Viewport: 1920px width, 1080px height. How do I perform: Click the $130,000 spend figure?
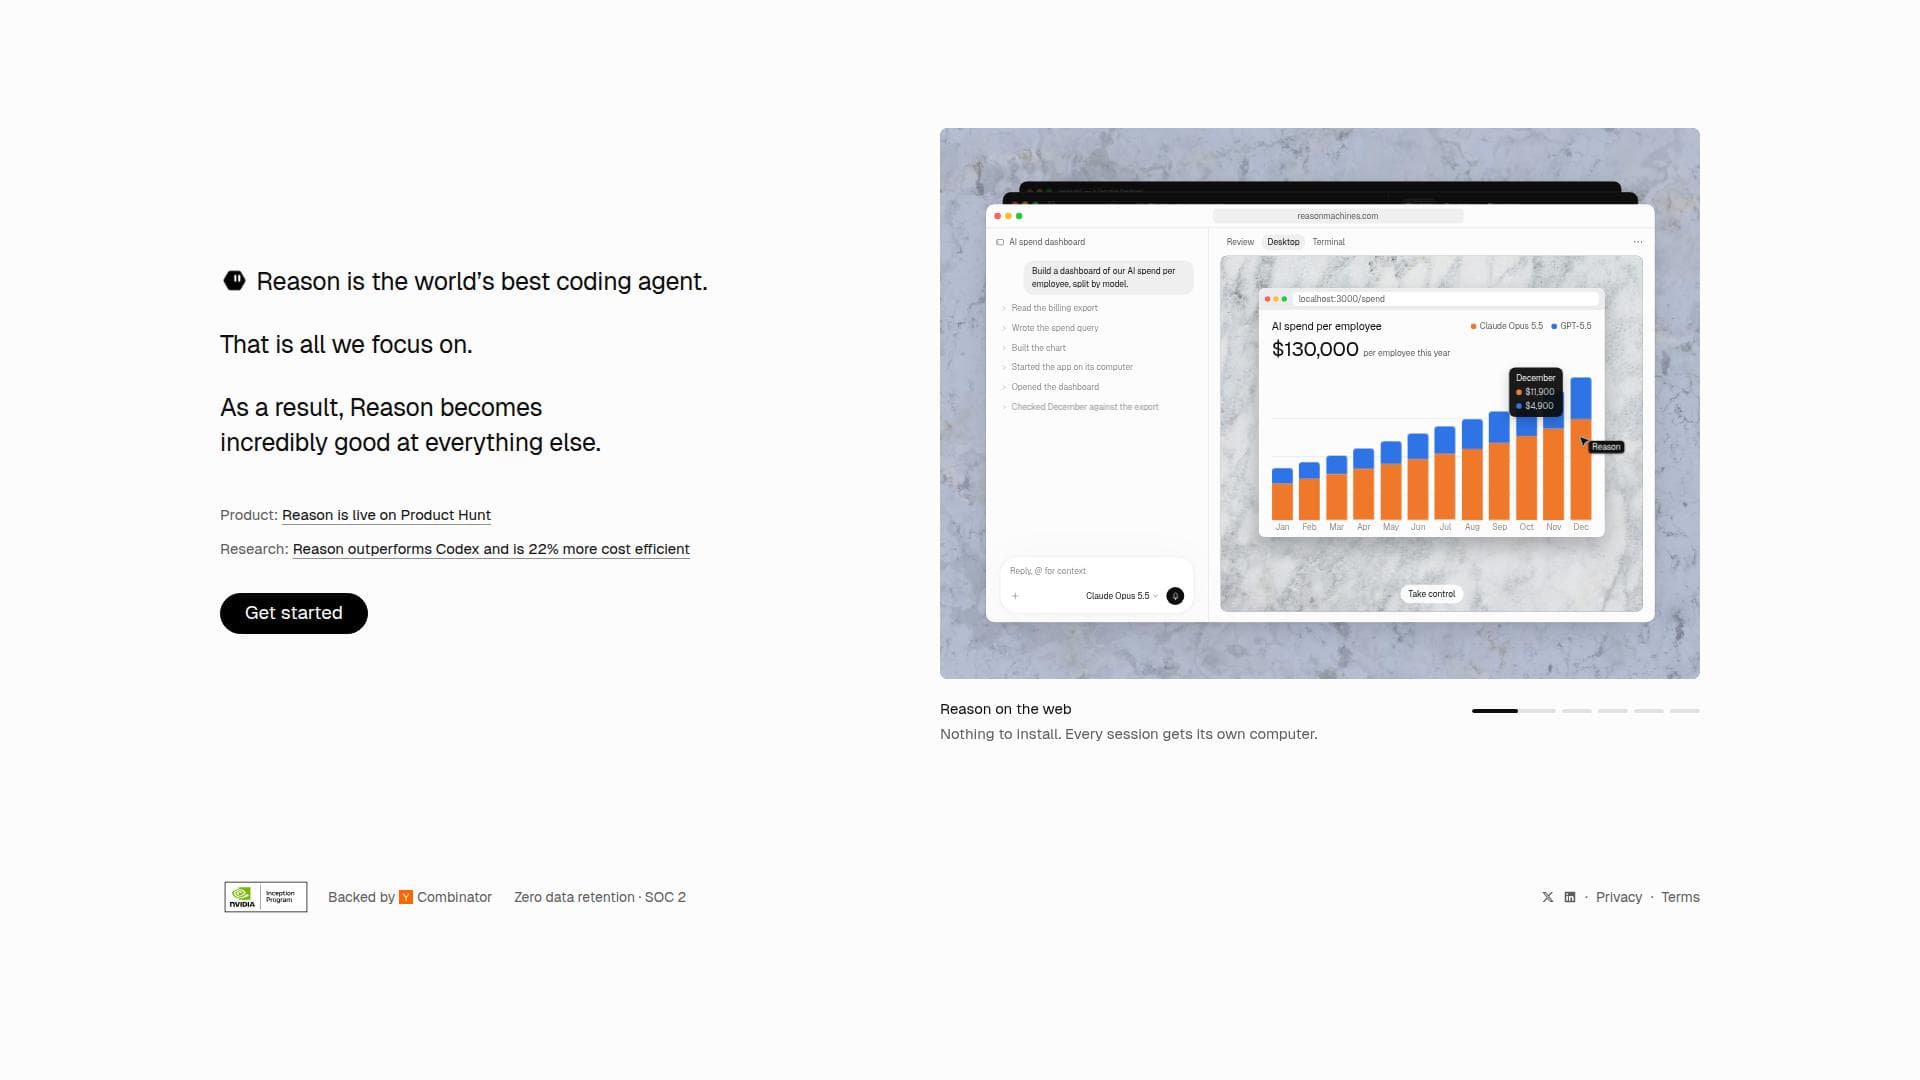pos(1315,349)
